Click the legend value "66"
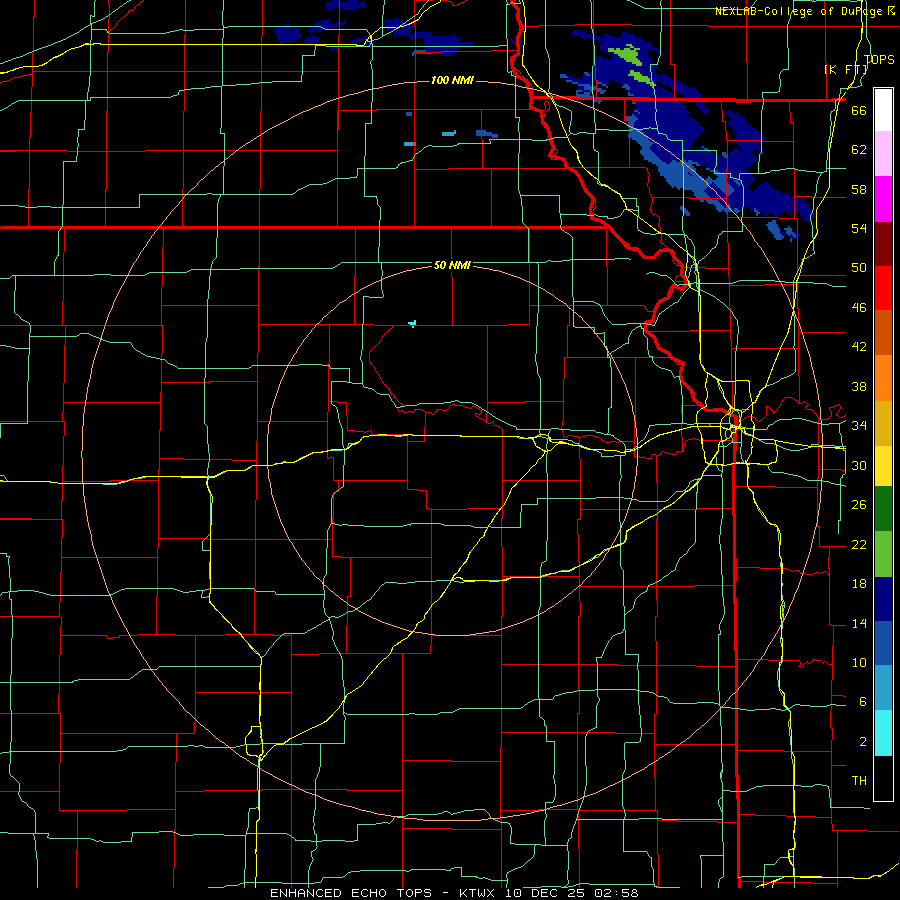Viewport: 900px width, 900px height. click(859, 110)
